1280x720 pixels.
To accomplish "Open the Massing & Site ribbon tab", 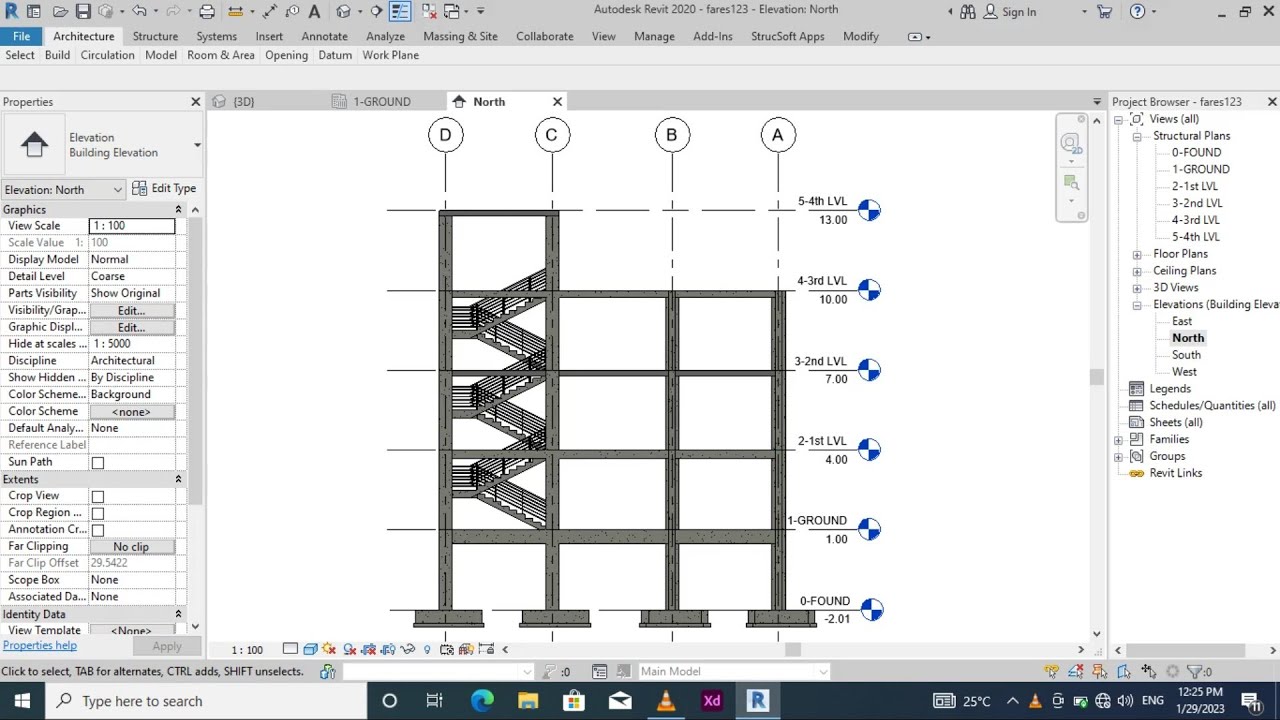I will pyautogui.click(x=460, y=36).
